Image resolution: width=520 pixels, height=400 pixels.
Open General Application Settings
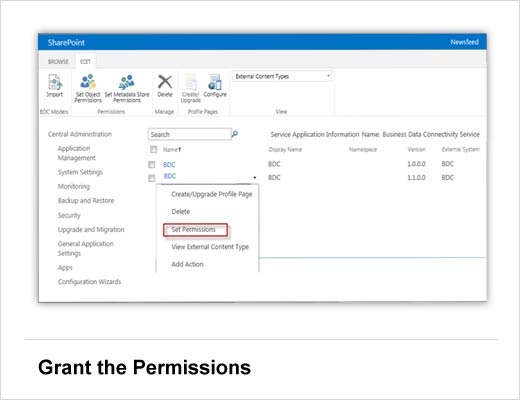(86, 248)
